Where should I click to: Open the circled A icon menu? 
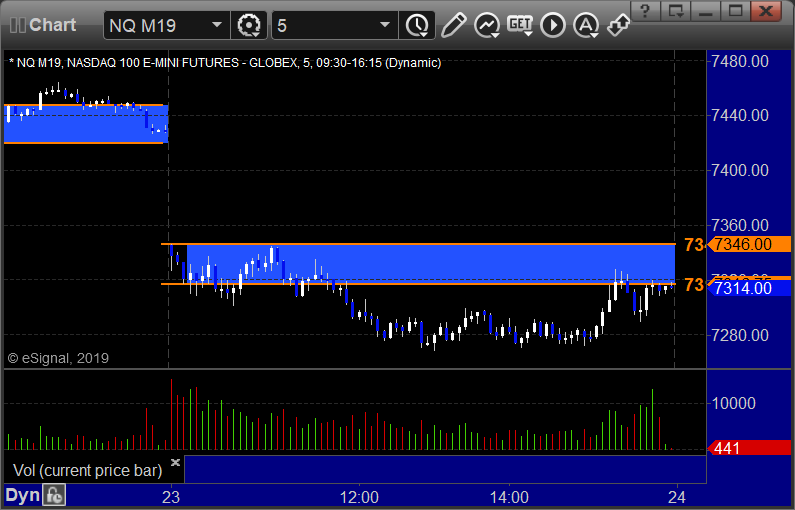click(x=586, y=25)
